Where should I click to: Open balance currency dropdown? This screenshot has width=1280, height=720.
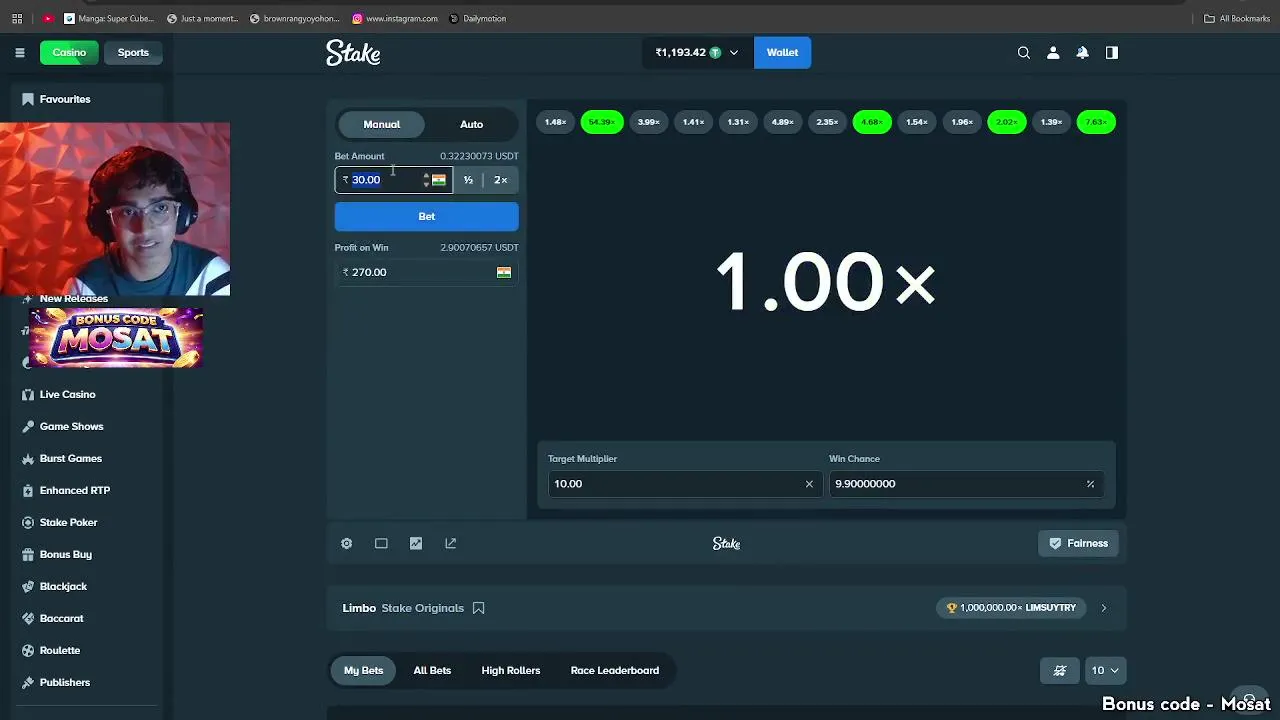point(698,53)
